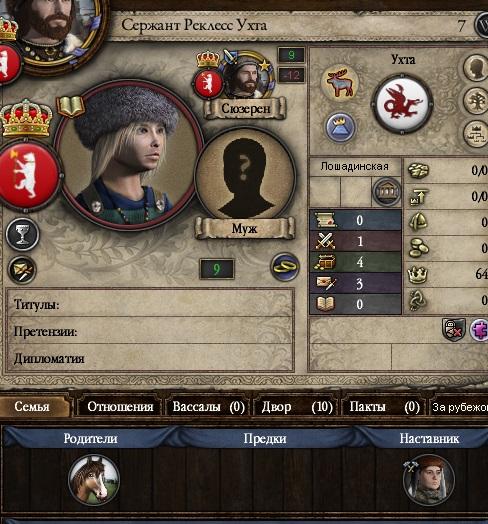This screenshot has height=524, width=488.
Task: Open the Пакты (0) tab
Action: (x=384, y=406)
